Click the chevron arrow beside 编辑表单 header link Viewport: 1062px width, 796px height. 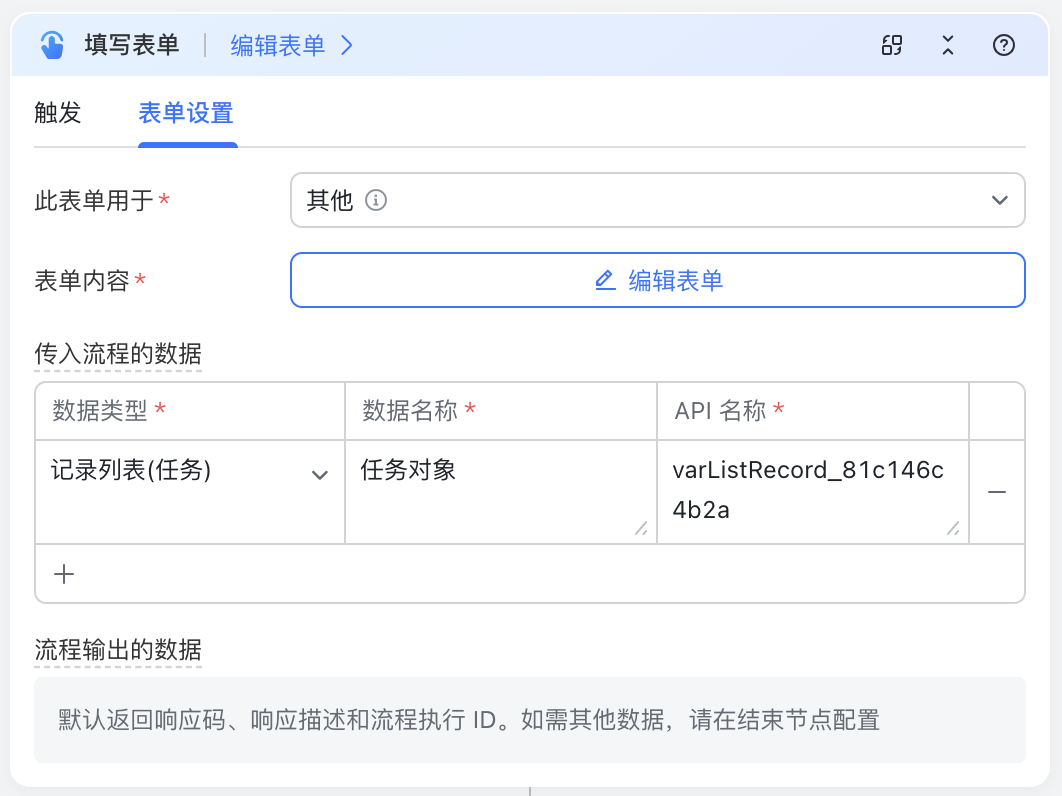pyautogui.click(x=347, y=45)
